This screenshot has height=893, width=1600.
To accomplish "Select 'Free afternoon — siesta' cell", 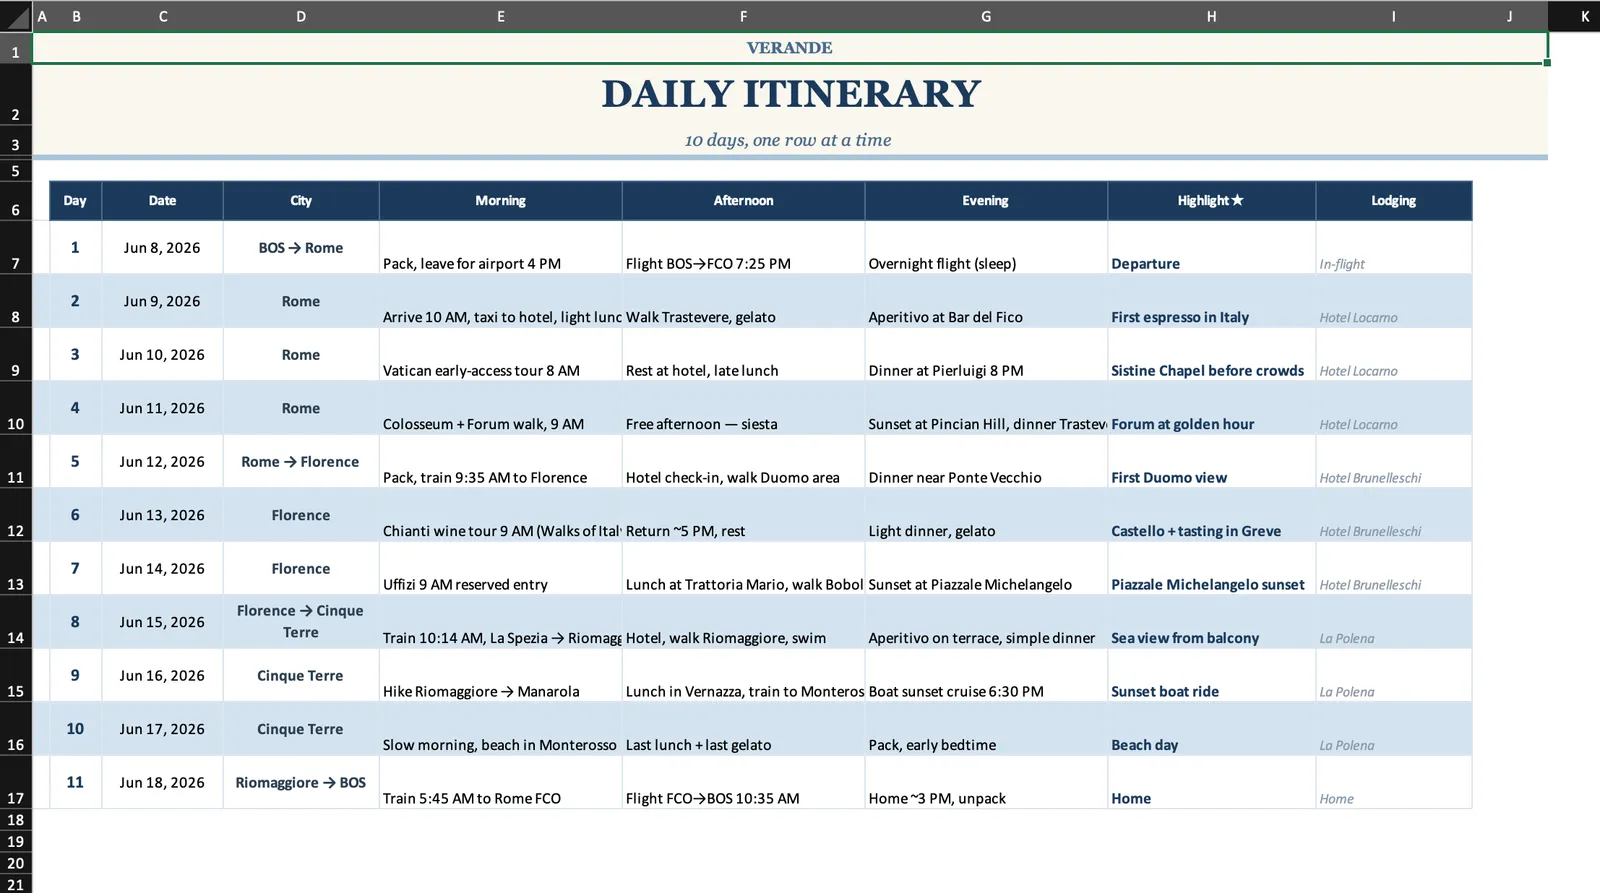I will 743,408.
